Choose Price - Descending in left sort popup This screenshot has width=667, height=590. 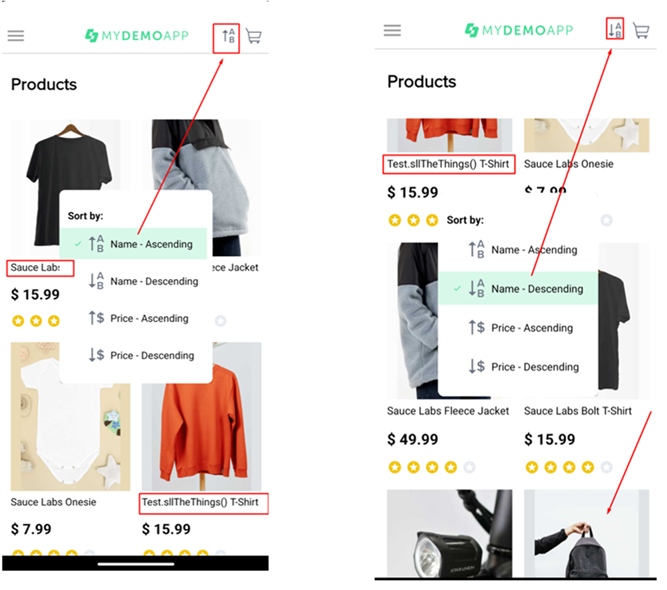coord(141,355)
